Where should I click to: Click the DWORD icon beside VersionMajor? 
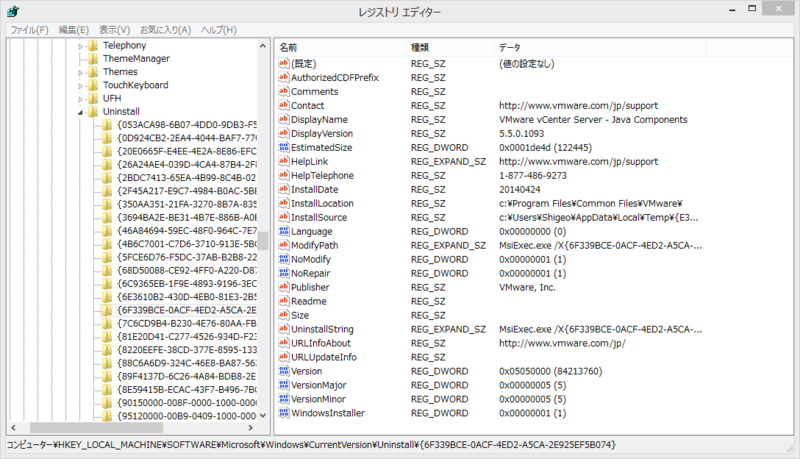tap(284, 385)
